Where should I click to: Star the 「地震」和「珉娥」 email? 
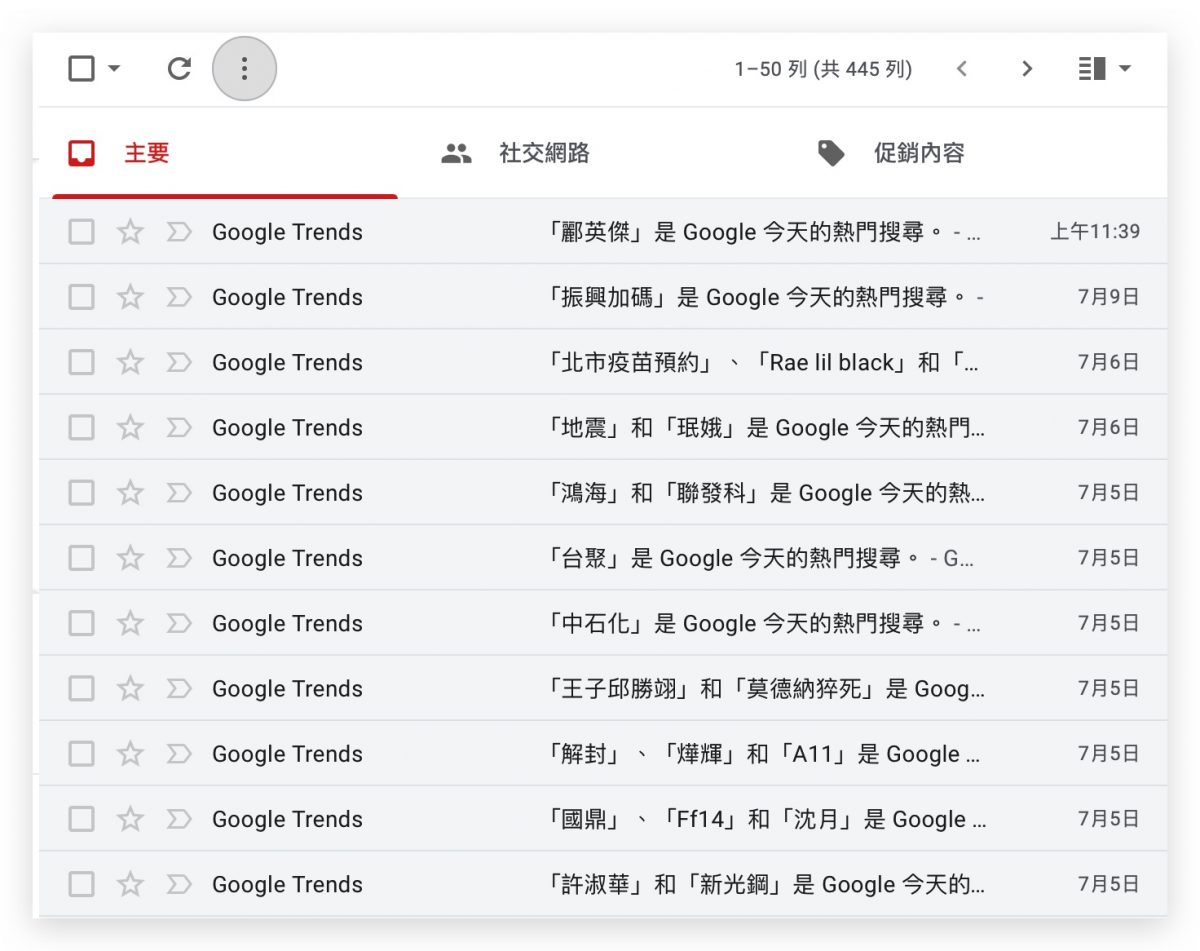pos(130,428)
